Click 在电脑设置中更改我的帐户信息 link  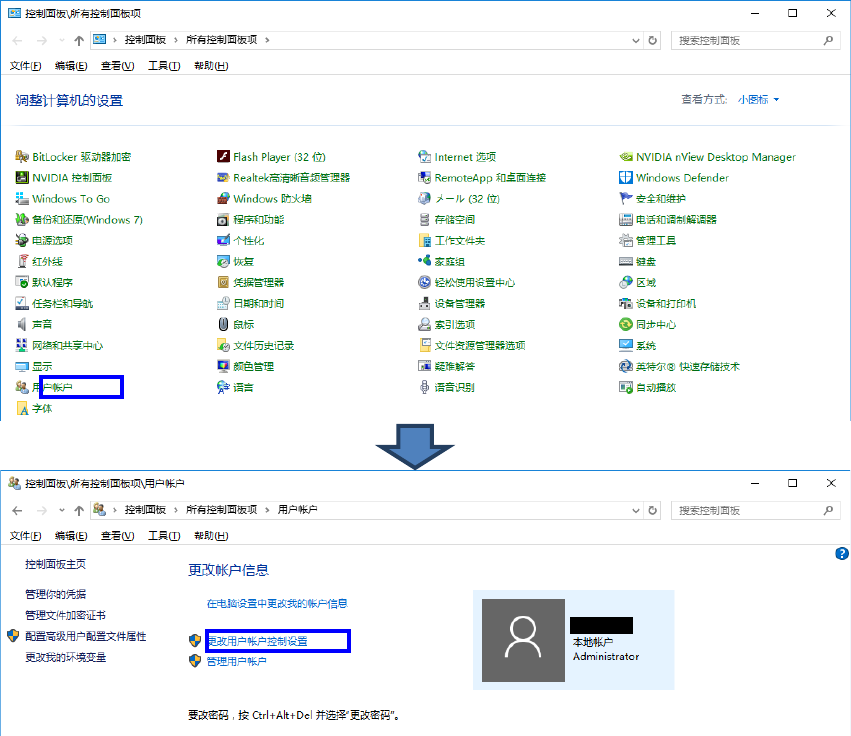coord(277,604)
